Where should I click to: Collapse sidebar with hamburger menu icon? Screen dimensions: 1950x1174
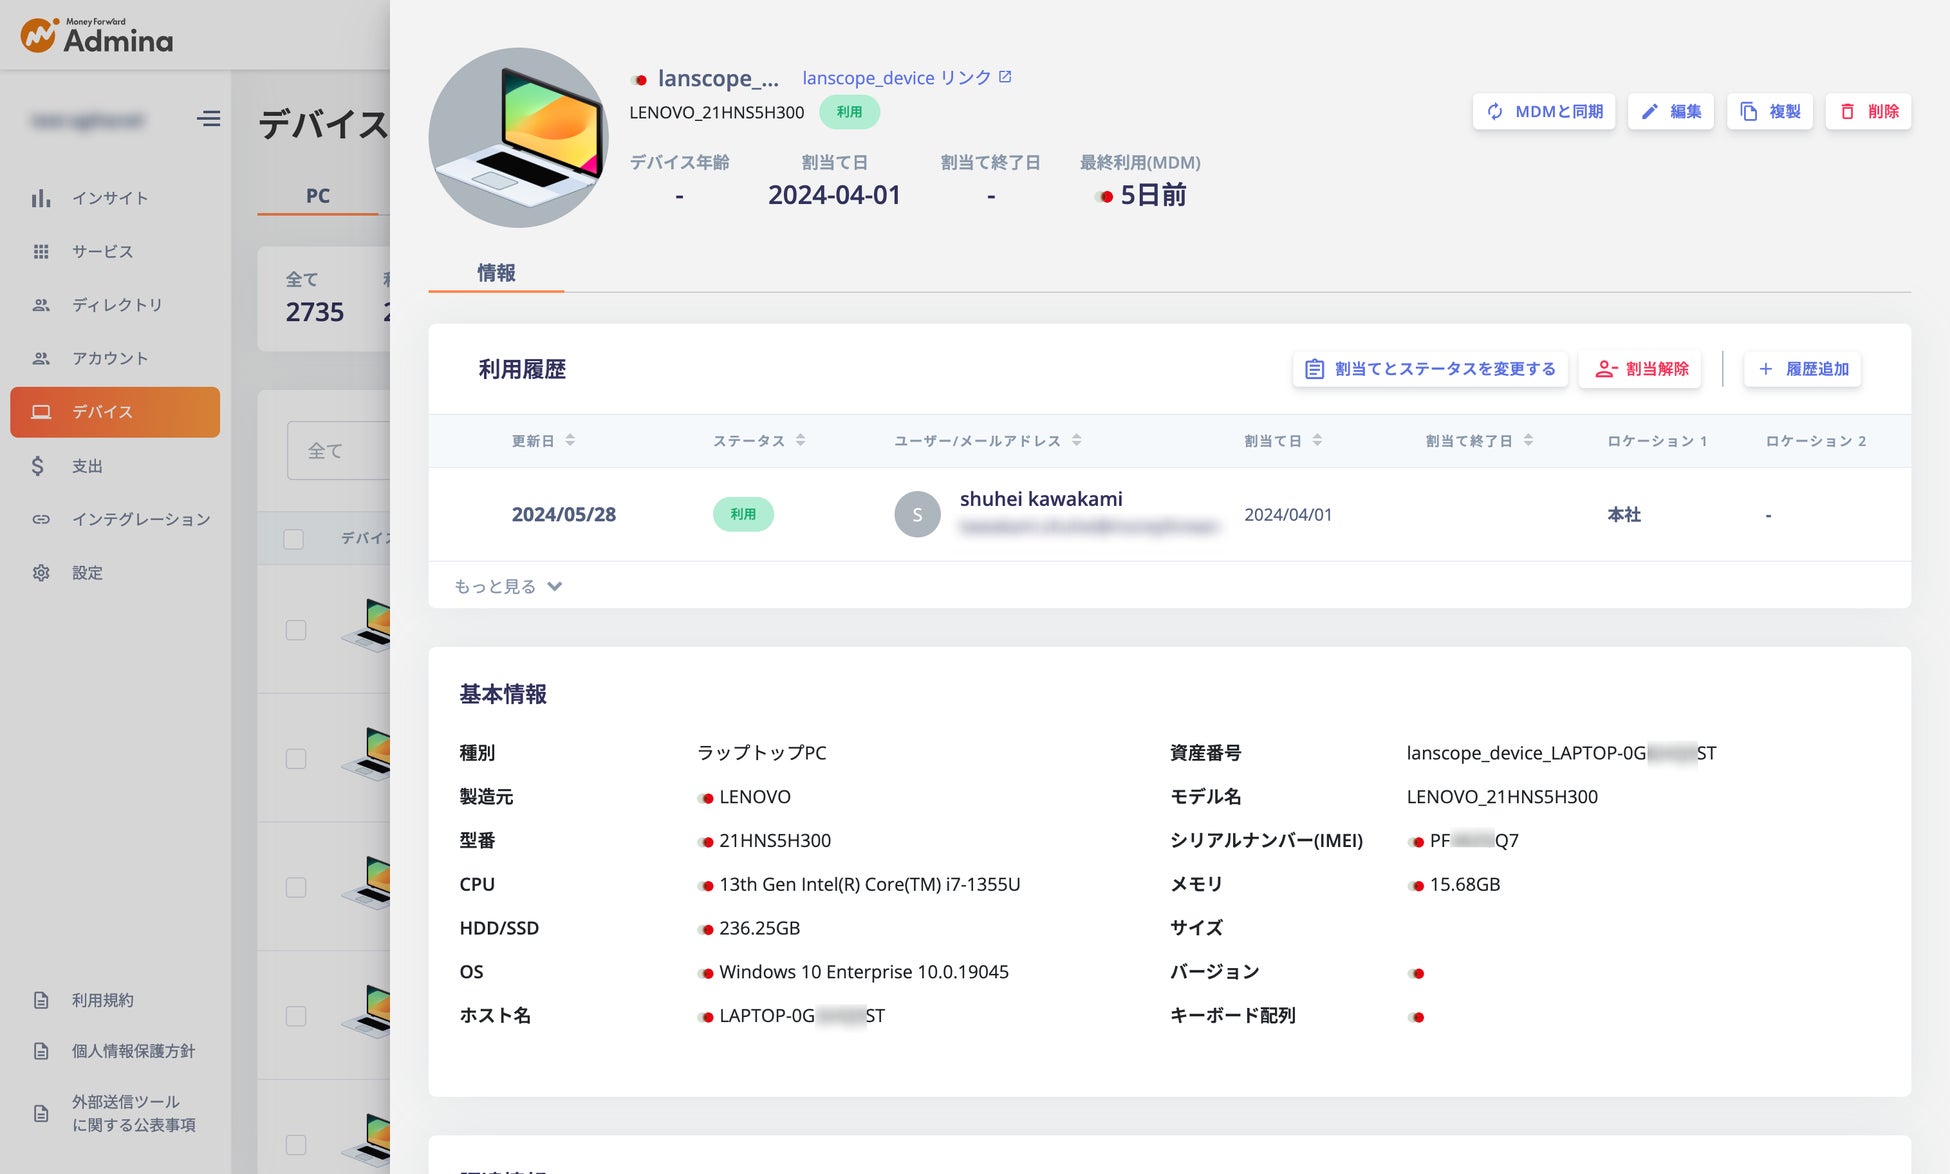[x=208, y=119]
